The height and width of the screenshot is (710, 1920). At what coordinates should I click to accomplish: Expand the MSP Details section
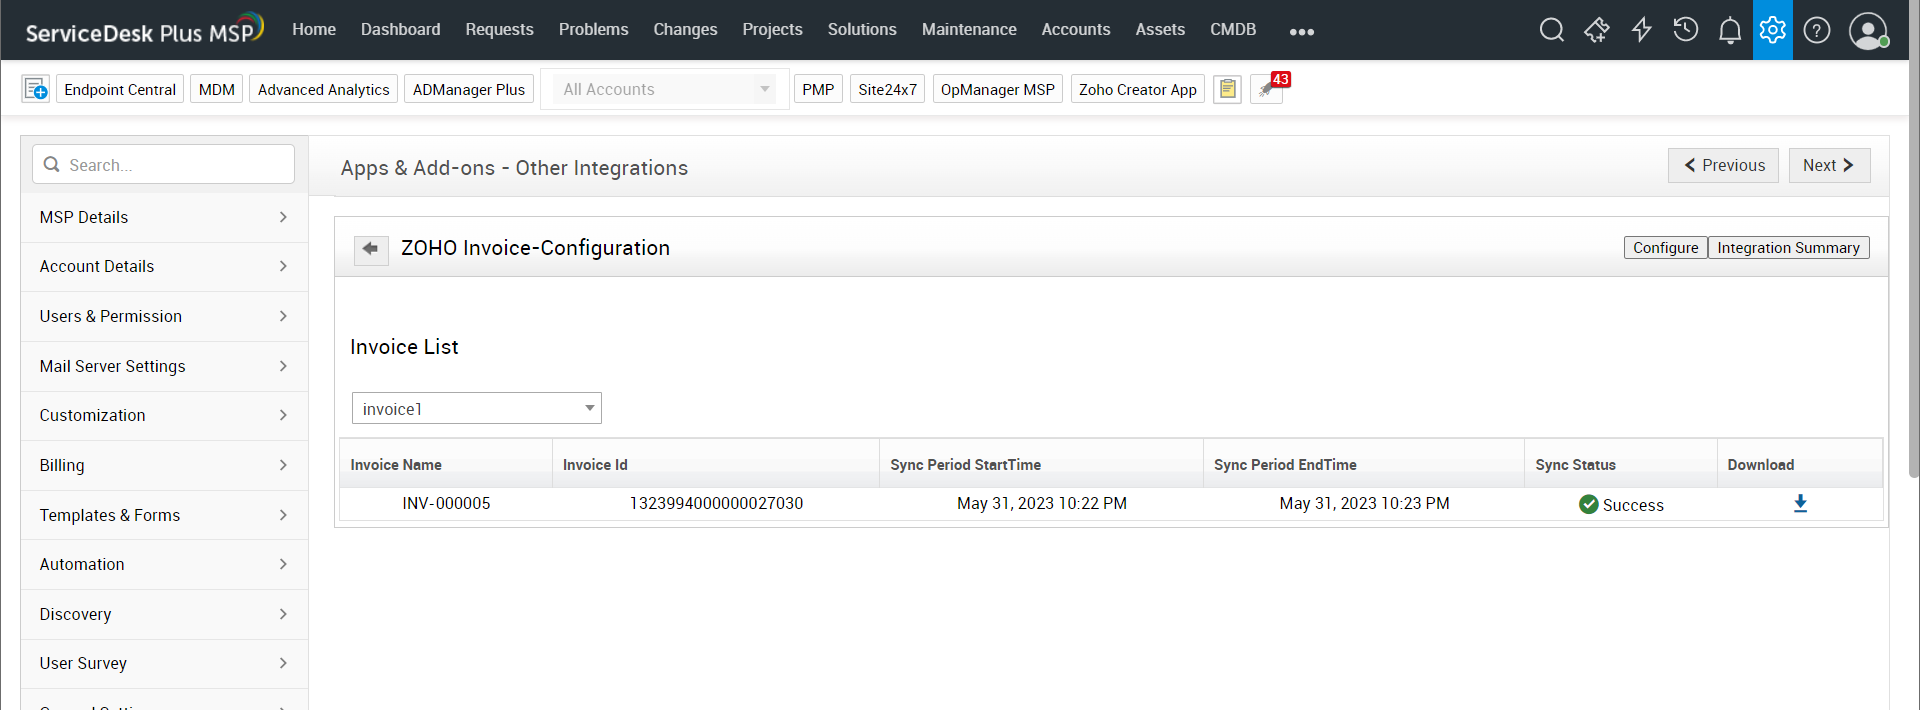pyautogui.click(x=164, y=217)
